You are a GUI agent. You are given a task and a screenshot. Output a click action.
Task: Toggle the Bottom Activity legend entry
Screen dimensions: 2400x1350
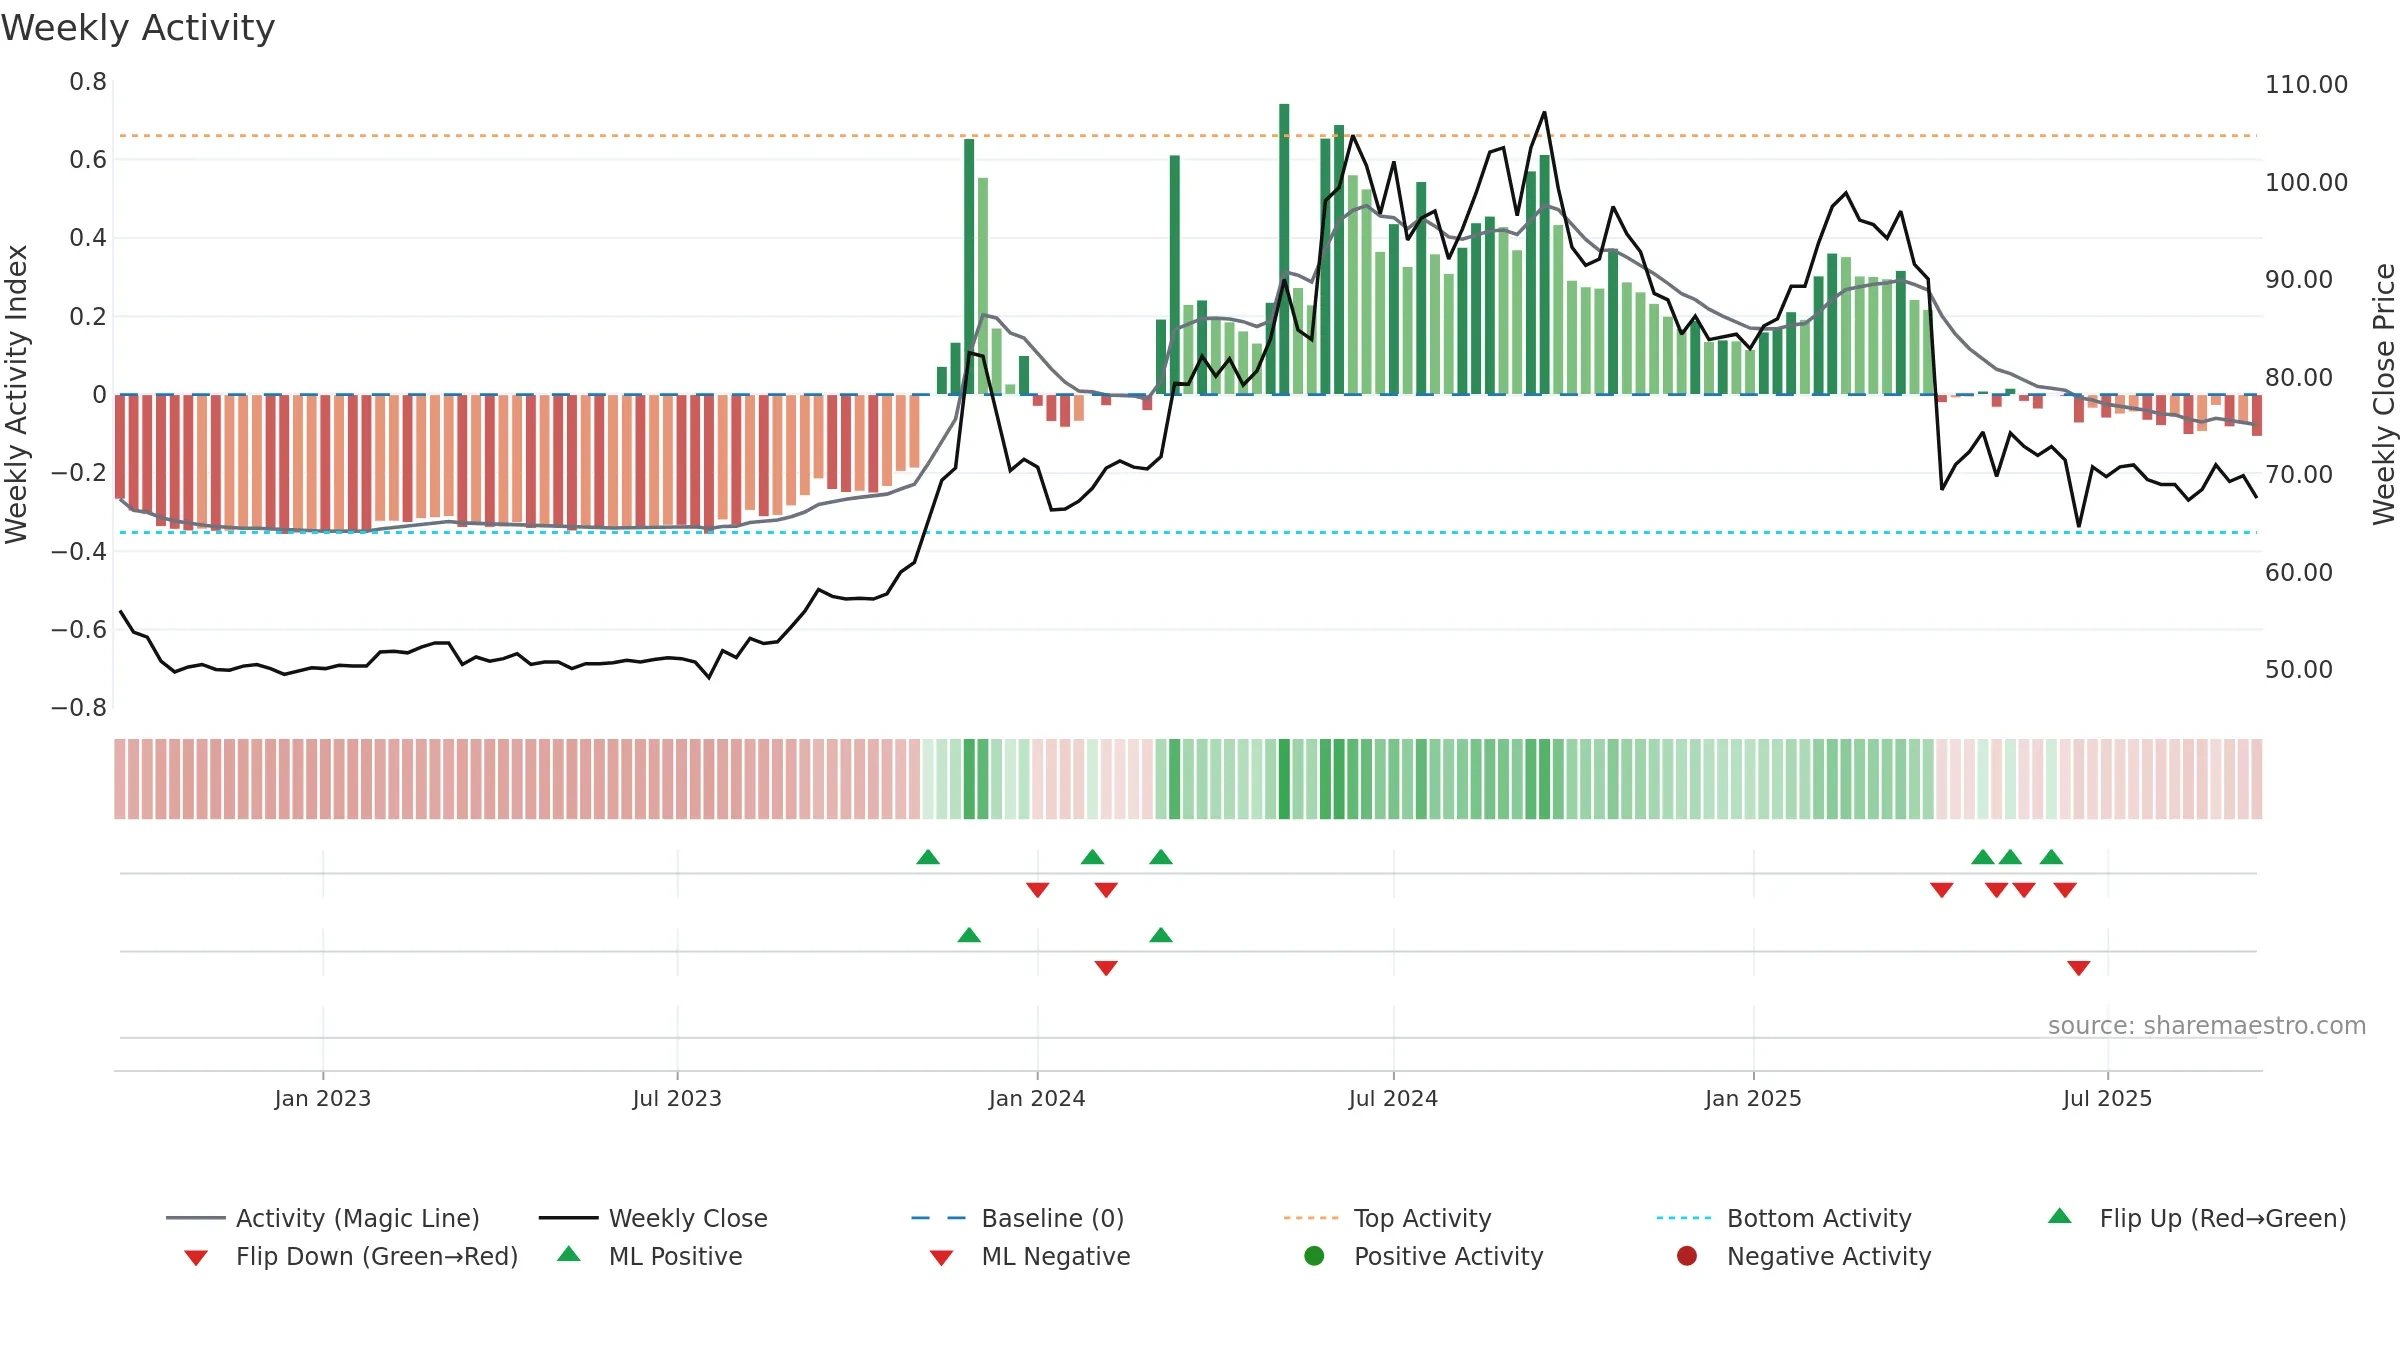(1784, 1218)
